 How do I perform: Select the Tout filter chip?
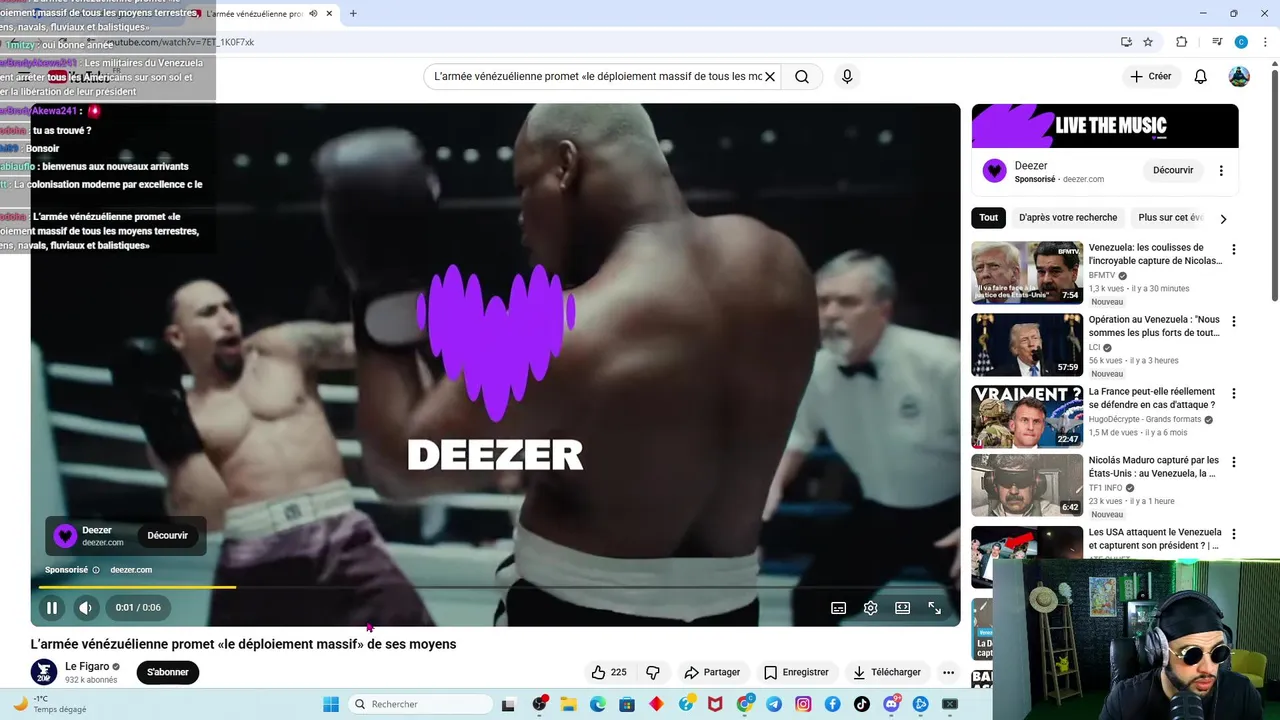coord(989,217)
